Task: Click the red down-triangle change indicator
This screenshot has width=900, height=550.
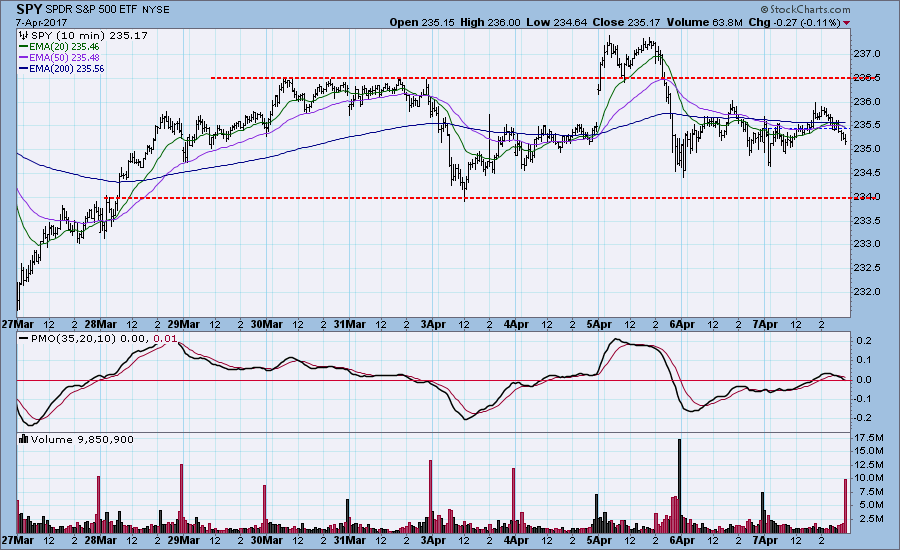Action: 847,23
